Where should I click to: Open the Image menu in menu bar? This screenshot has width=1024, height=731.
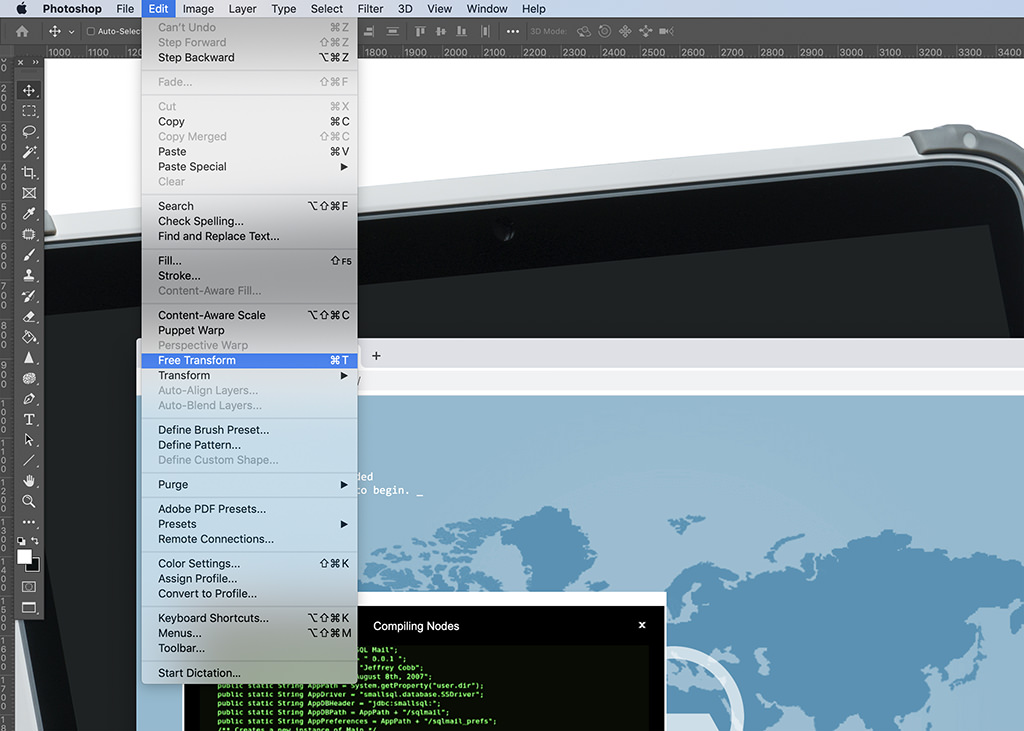(198, 8)
